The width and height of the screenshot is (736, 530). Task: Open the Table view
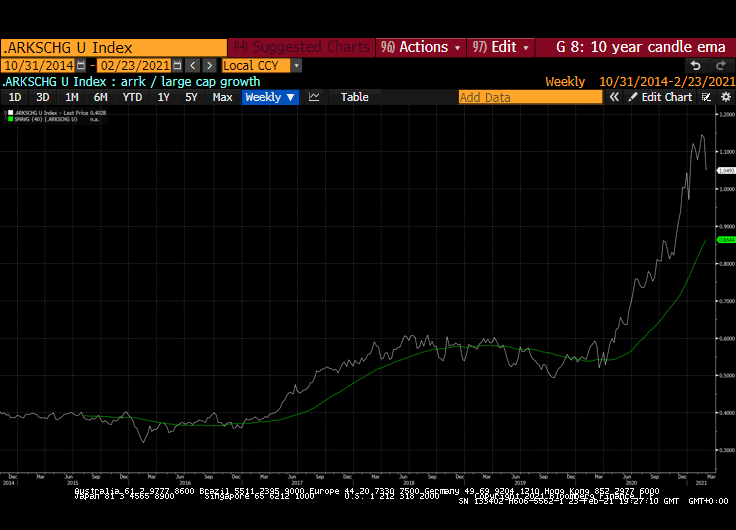click(x=354, y=97)
